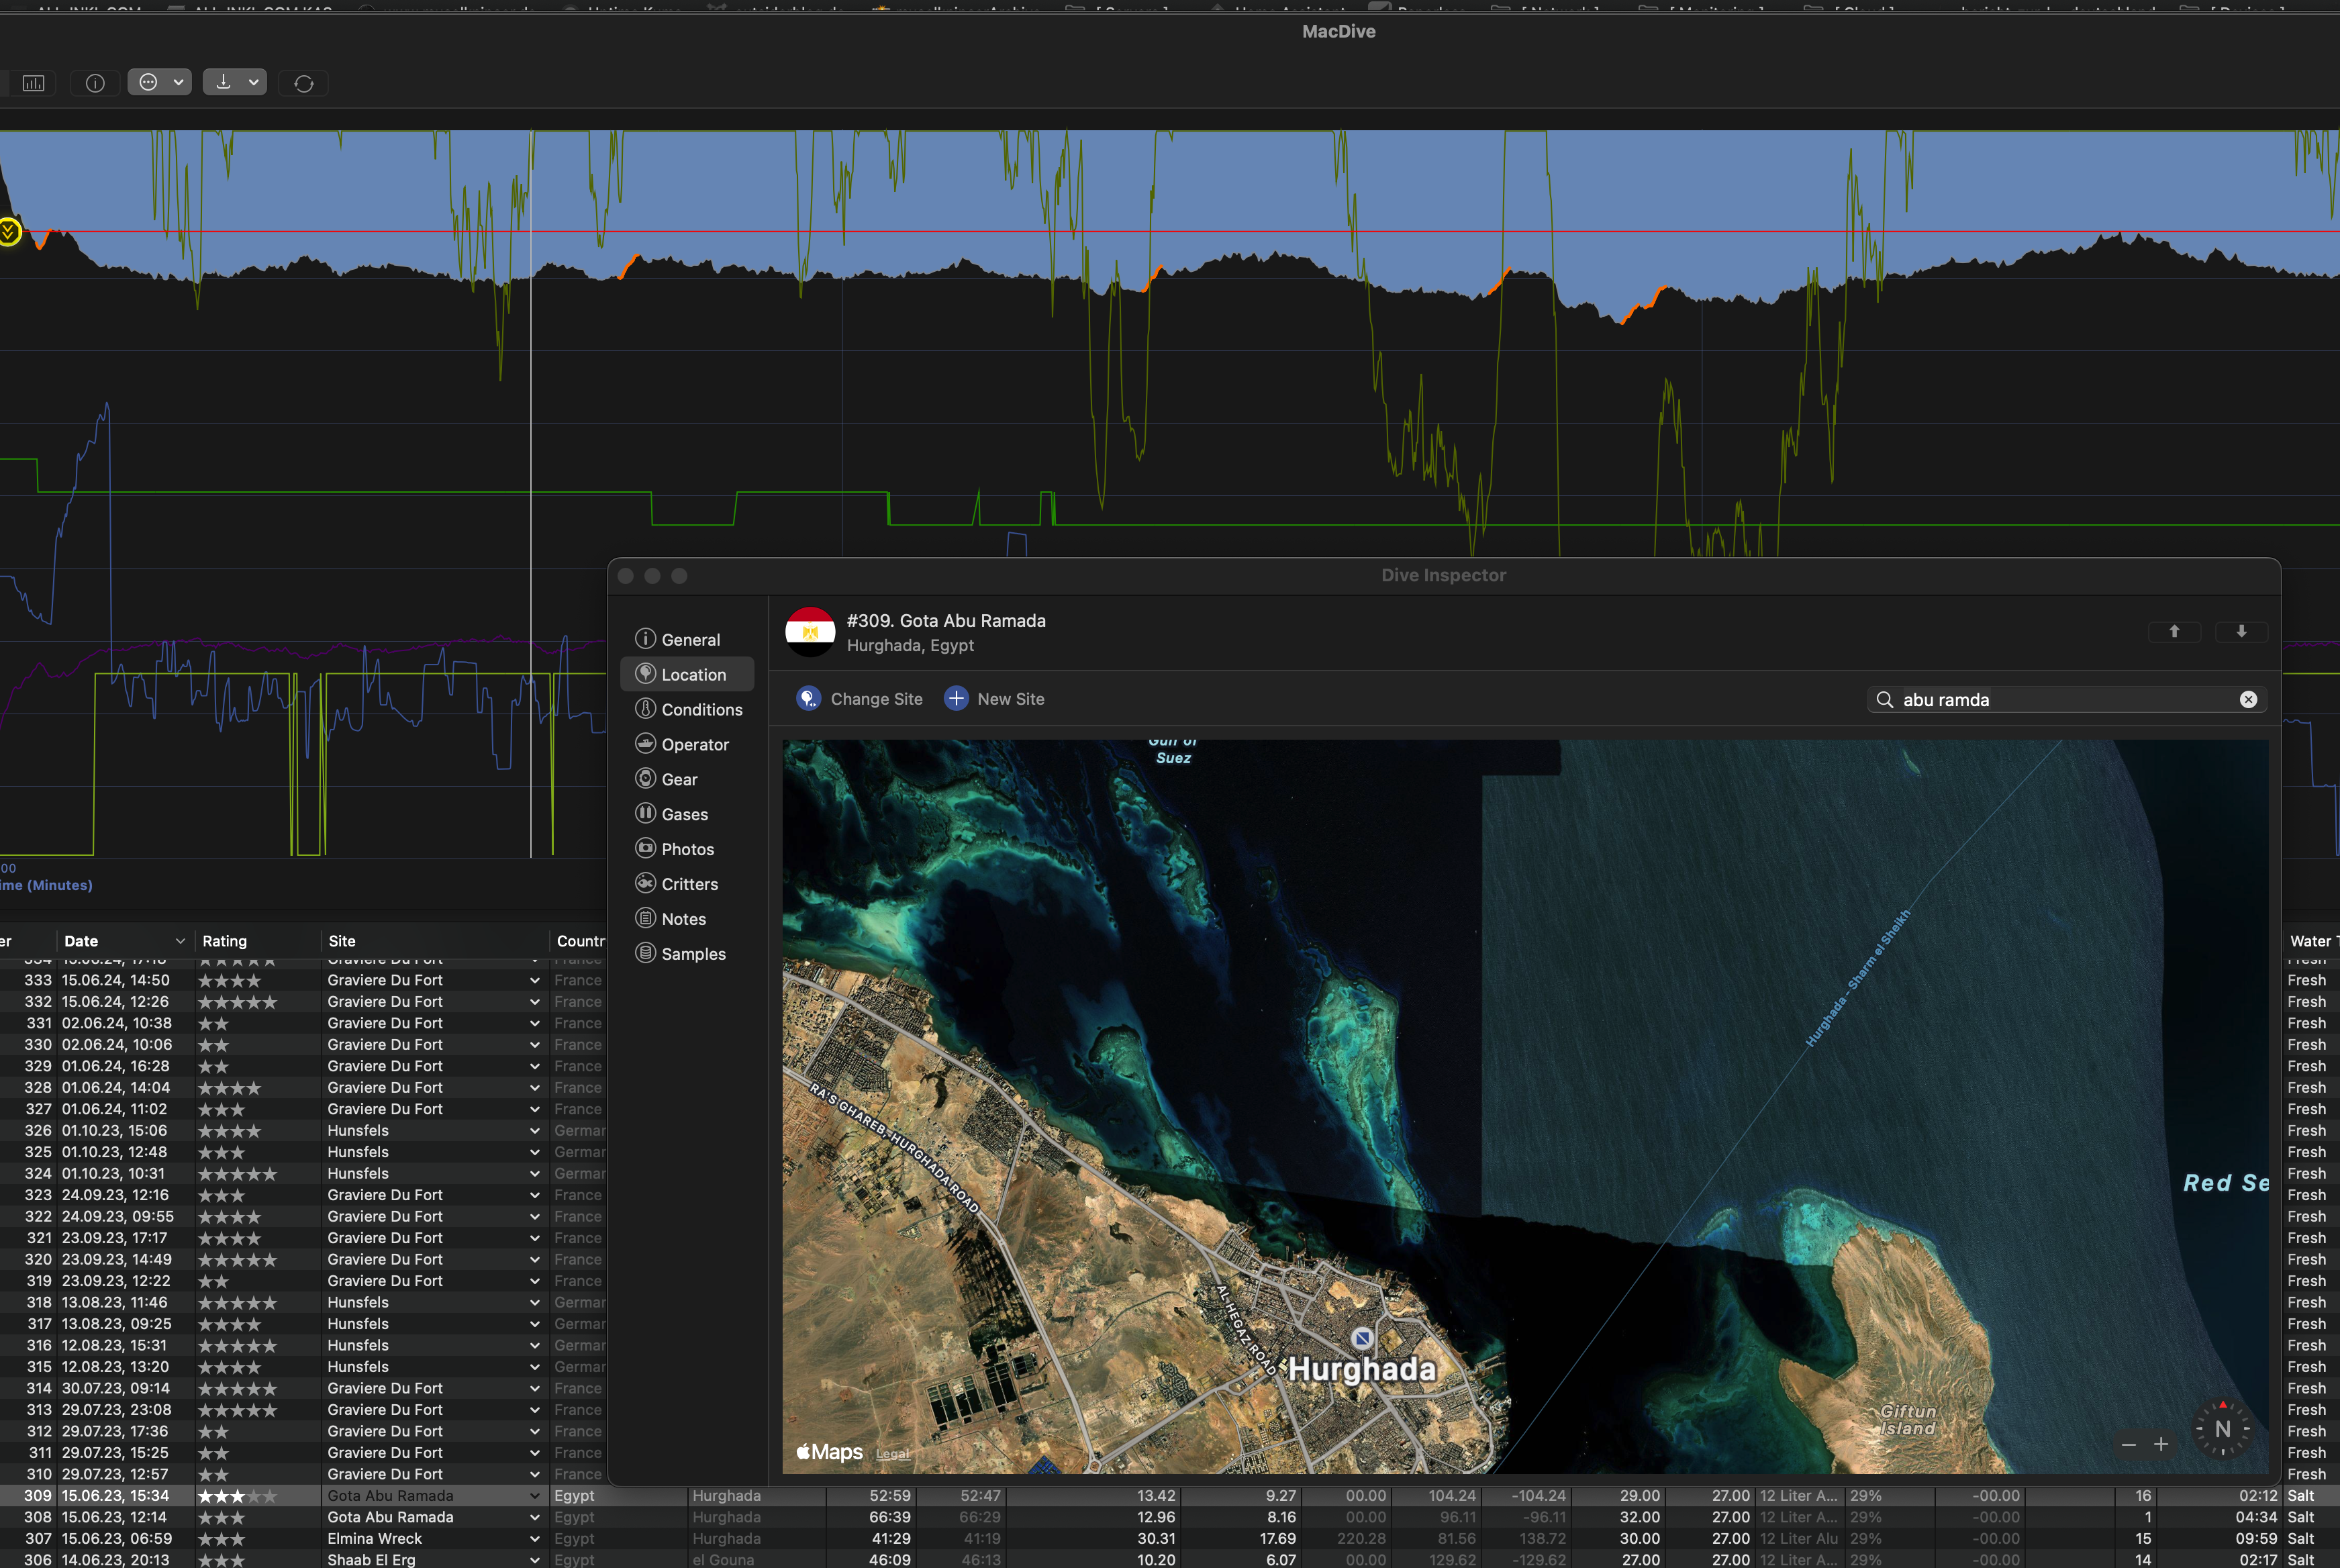Image resolution: width=2340 pixels, height=1568 pixels.
Task: Click the General tab info icon
Action: (x=646, y=639)
